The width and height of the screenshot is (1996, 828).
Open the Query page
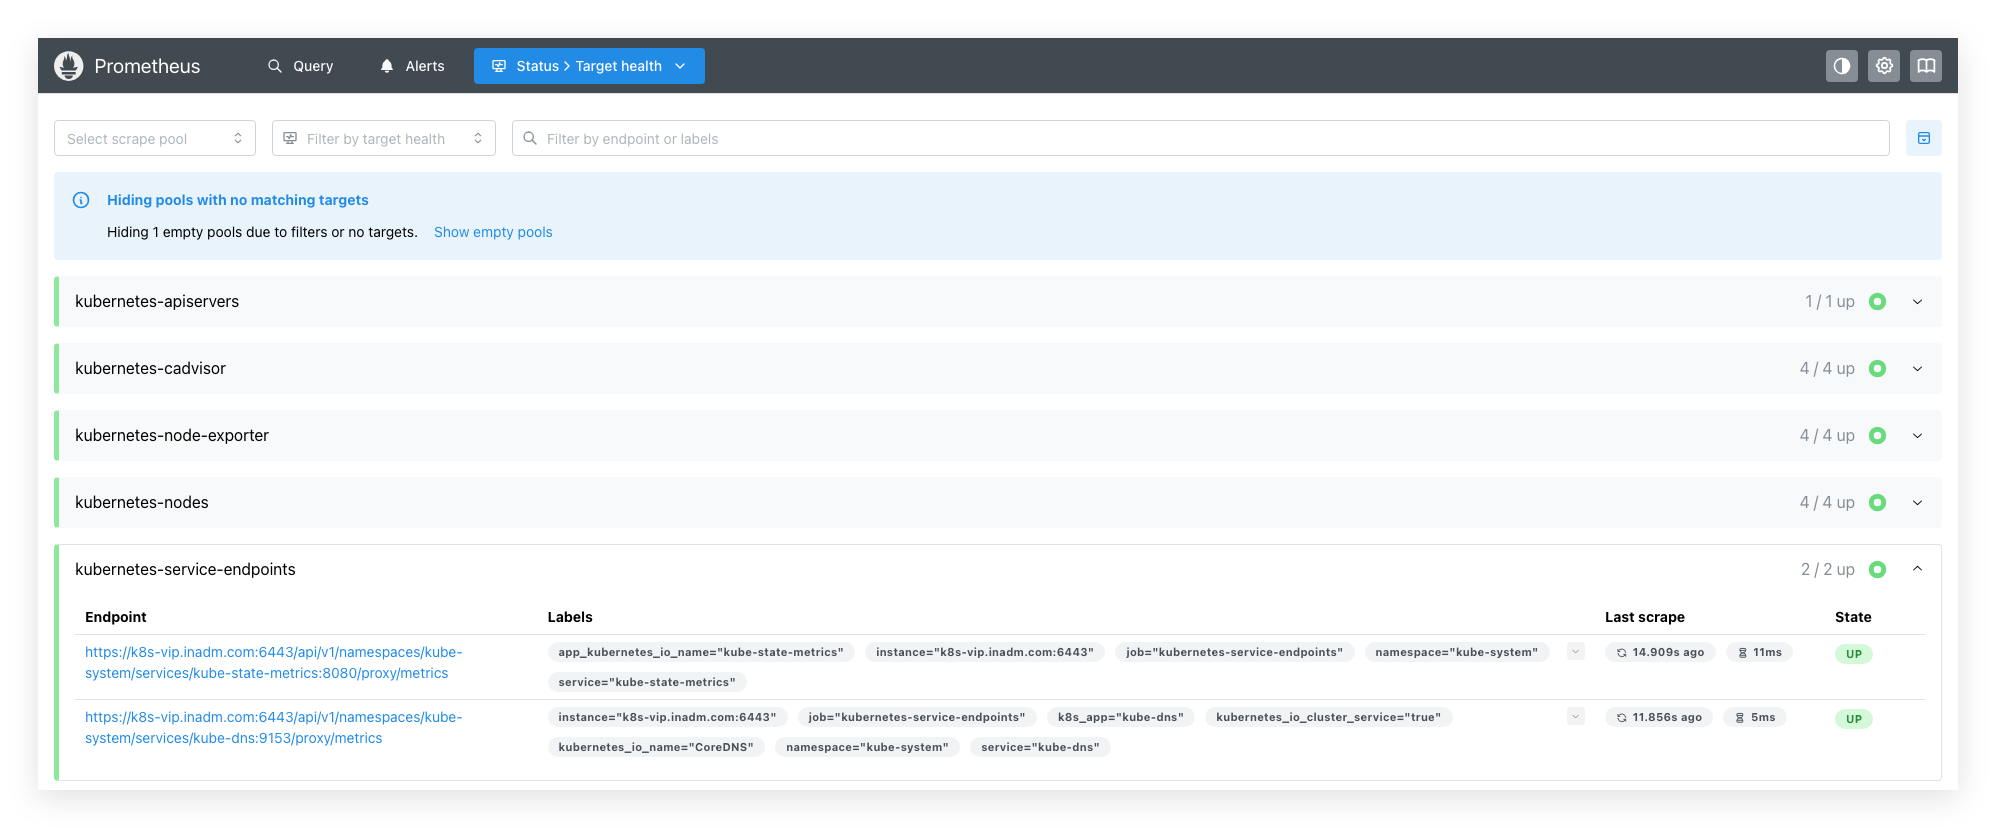click(x=300, y=66)
